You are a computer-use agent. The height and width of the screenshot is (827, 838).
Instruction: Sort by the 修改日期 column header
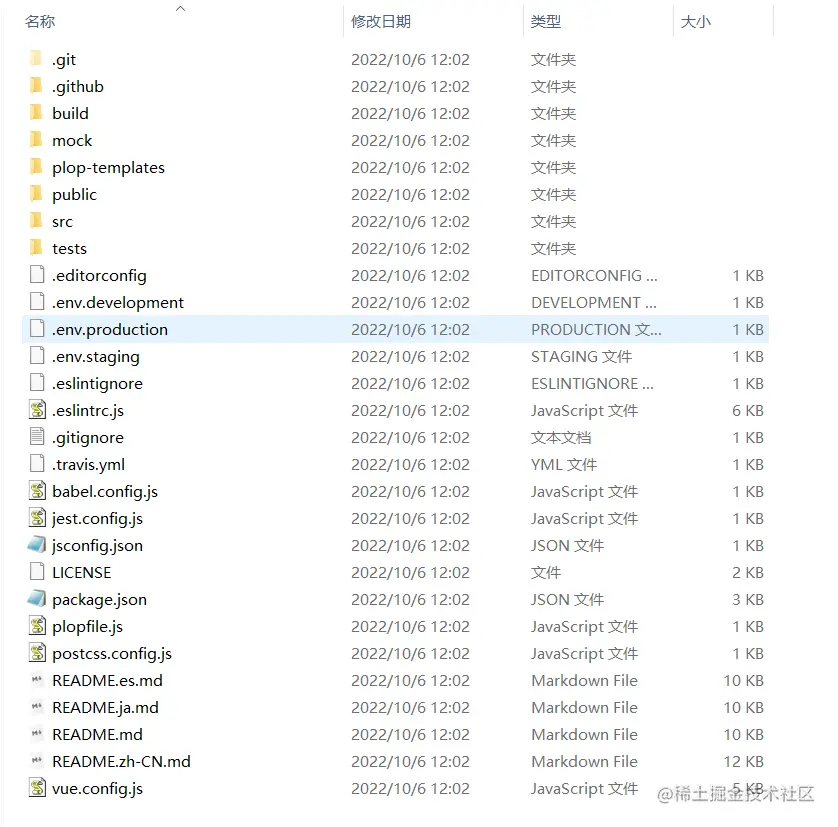381,21
